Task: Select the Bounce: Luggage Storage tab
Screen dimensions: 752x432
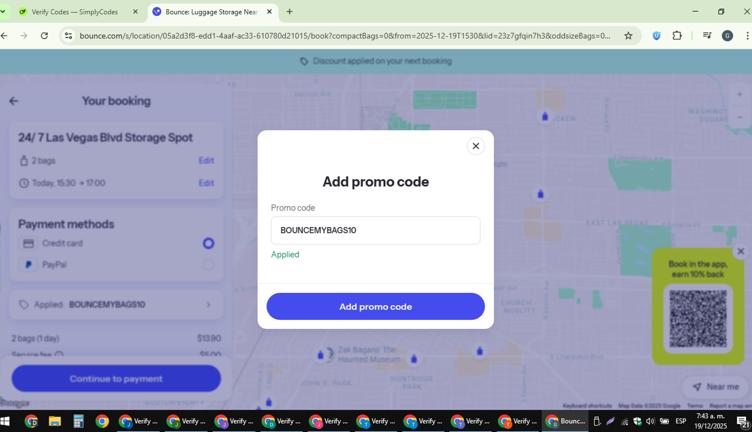Action: [x=211, y=12]
